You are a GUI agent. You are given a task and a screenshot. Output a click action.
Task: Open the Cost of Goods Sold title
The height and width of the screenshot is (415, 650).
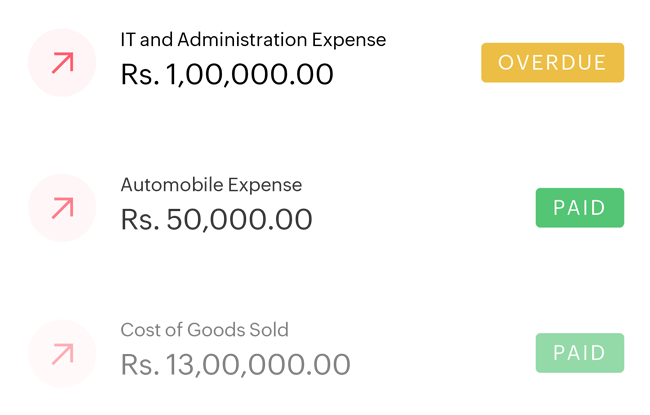(204, 330)
